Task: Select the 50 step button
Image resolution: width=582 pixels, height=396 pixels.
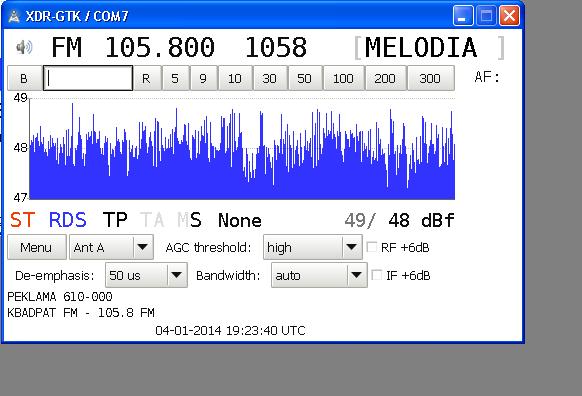Action: coord(305,78)
